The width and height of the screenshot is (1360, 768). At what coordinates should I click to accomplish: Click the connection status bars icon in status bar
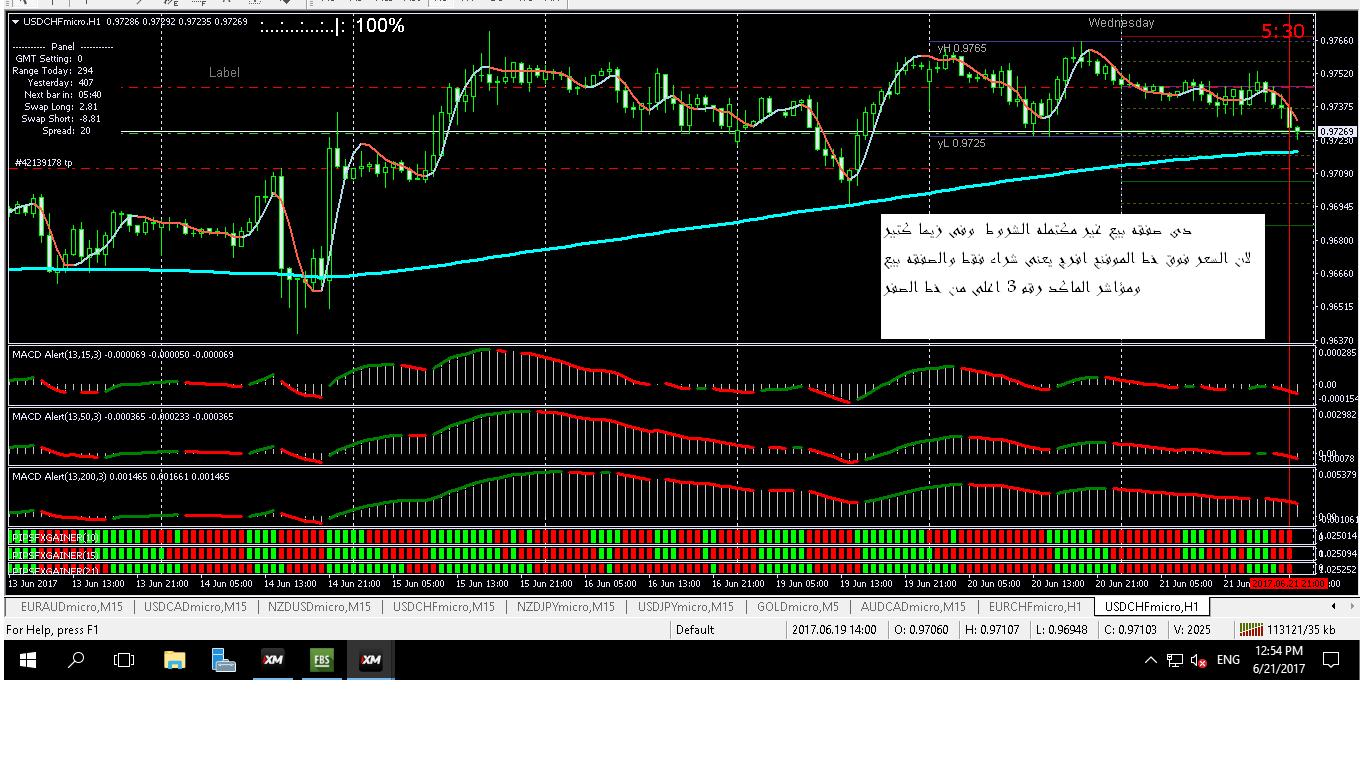[1250, 630]
